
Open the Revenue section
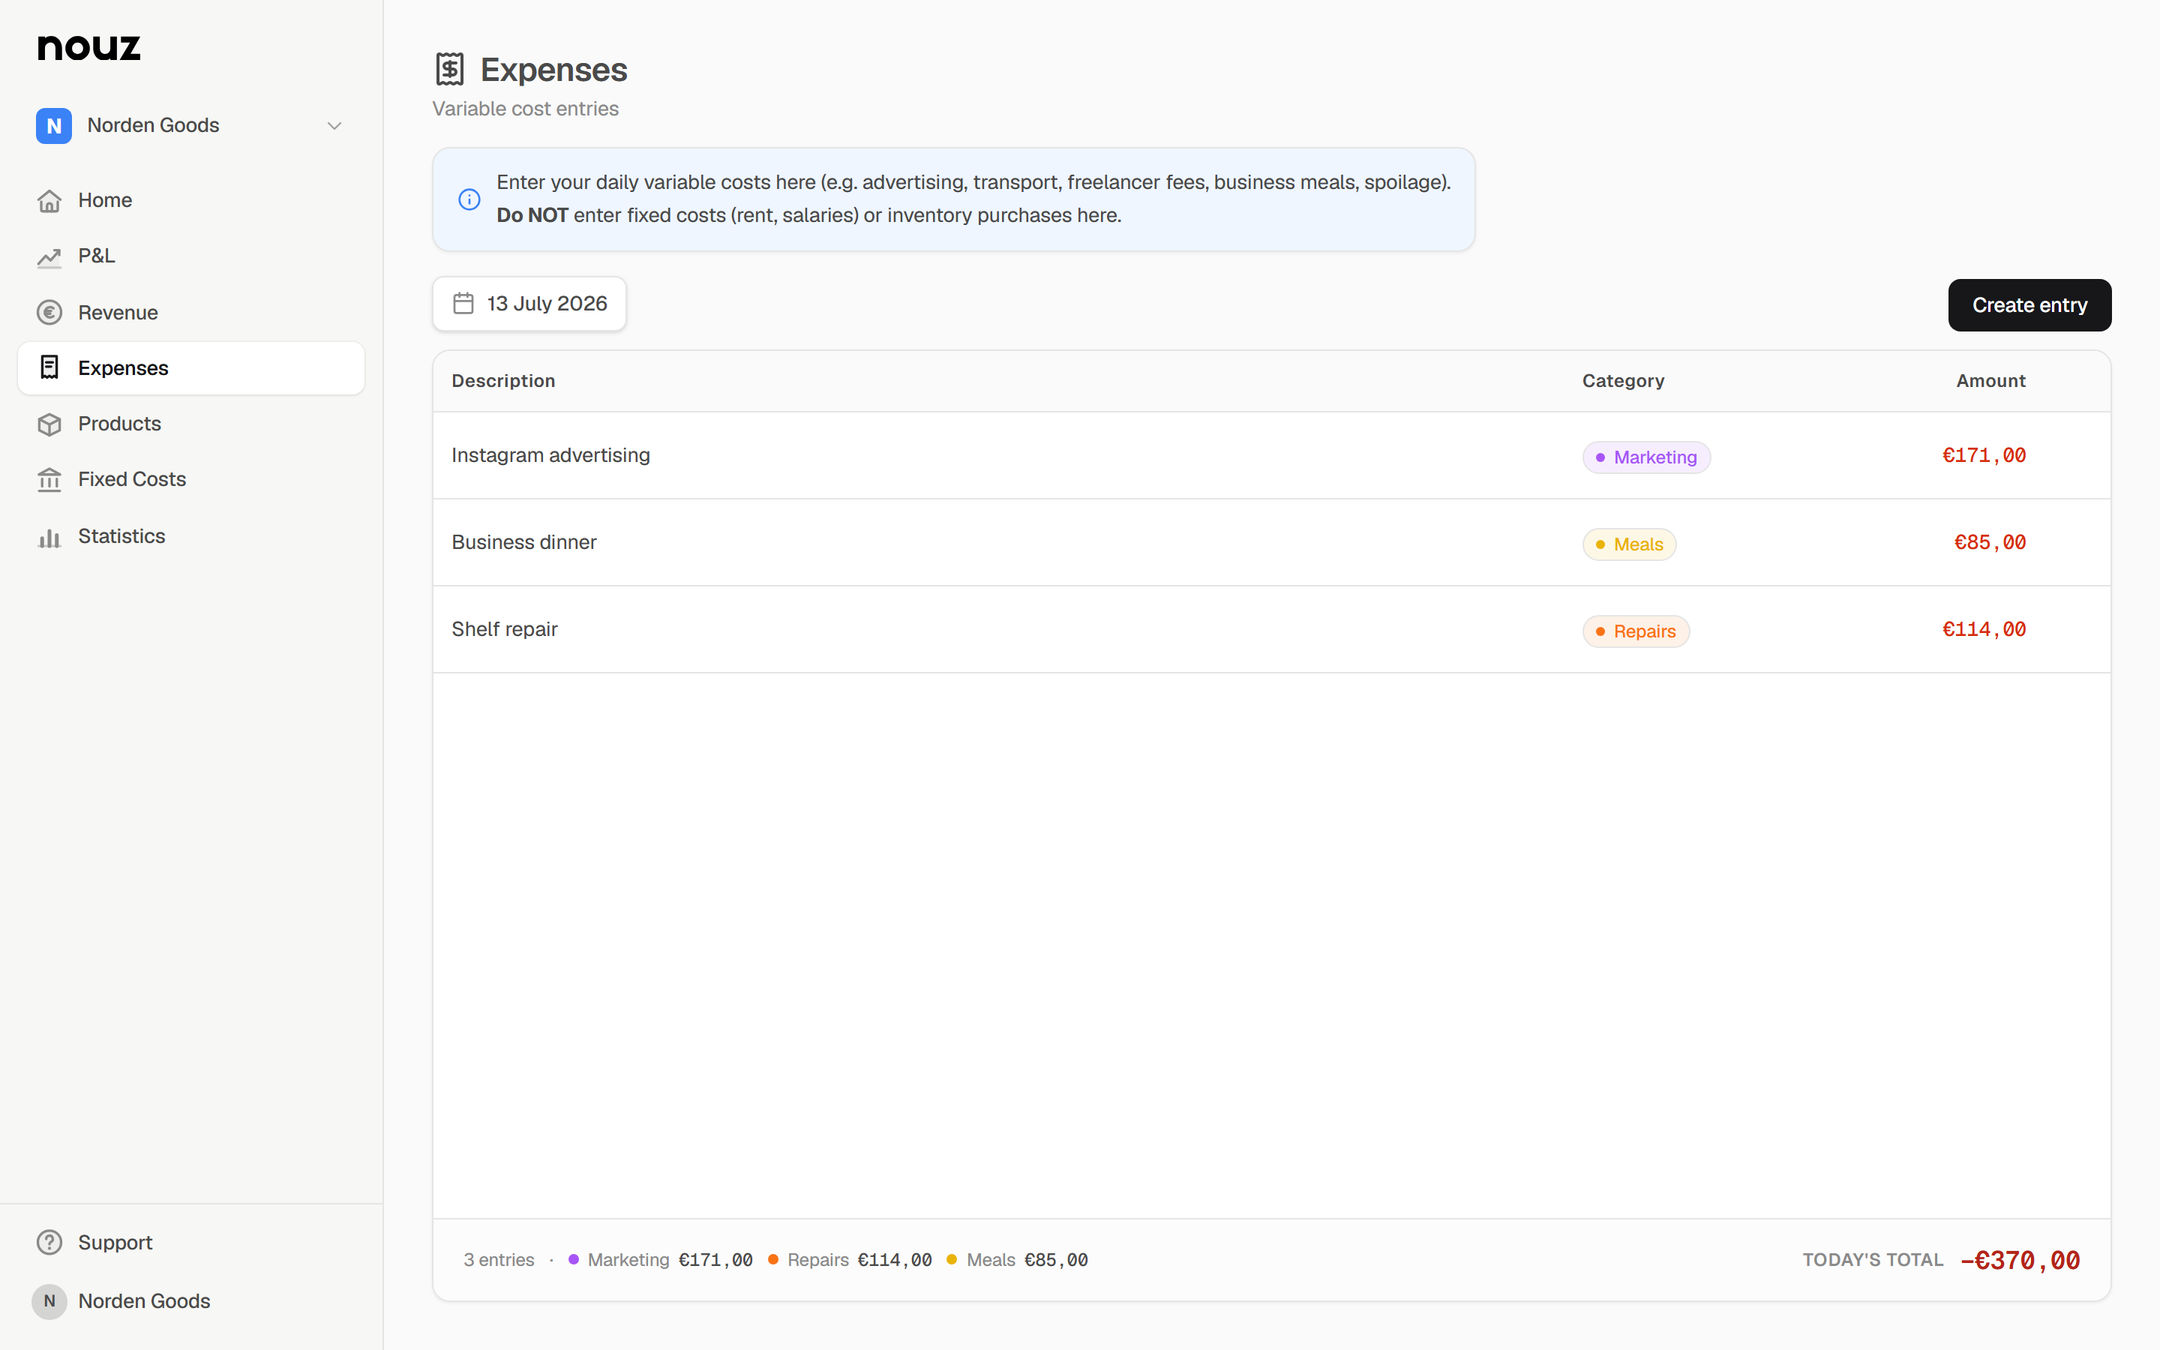click(191, 313)
